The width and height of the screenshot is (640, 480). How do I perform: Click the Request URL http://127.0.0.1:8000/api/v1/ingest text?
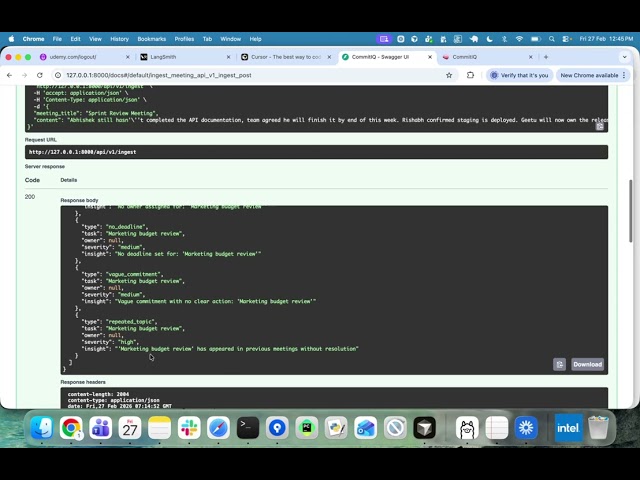coord(82,152)
